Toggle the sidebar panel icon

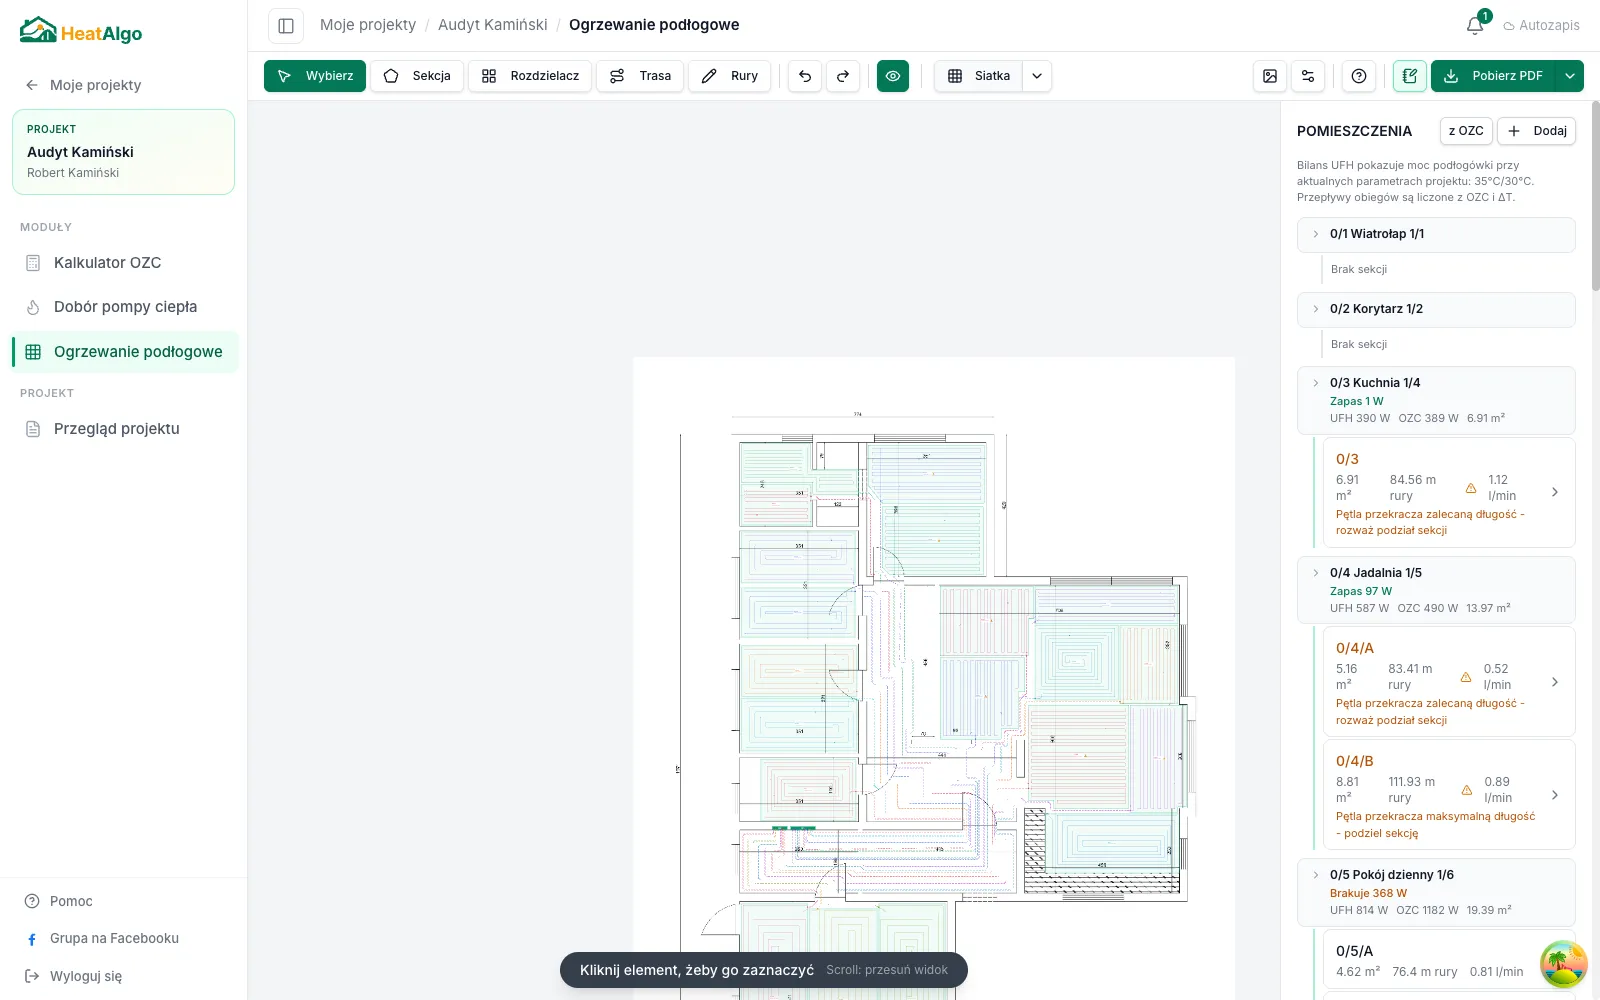click(286, 25)
